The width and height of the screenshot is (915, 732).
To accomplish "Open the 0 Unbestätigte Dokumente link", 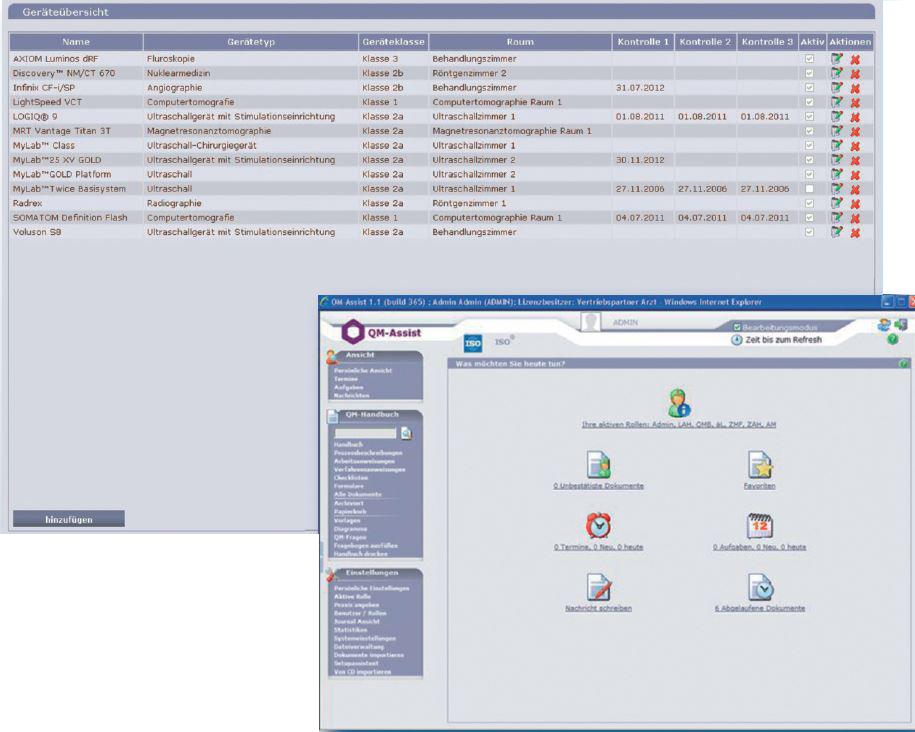I will point(598,486).
